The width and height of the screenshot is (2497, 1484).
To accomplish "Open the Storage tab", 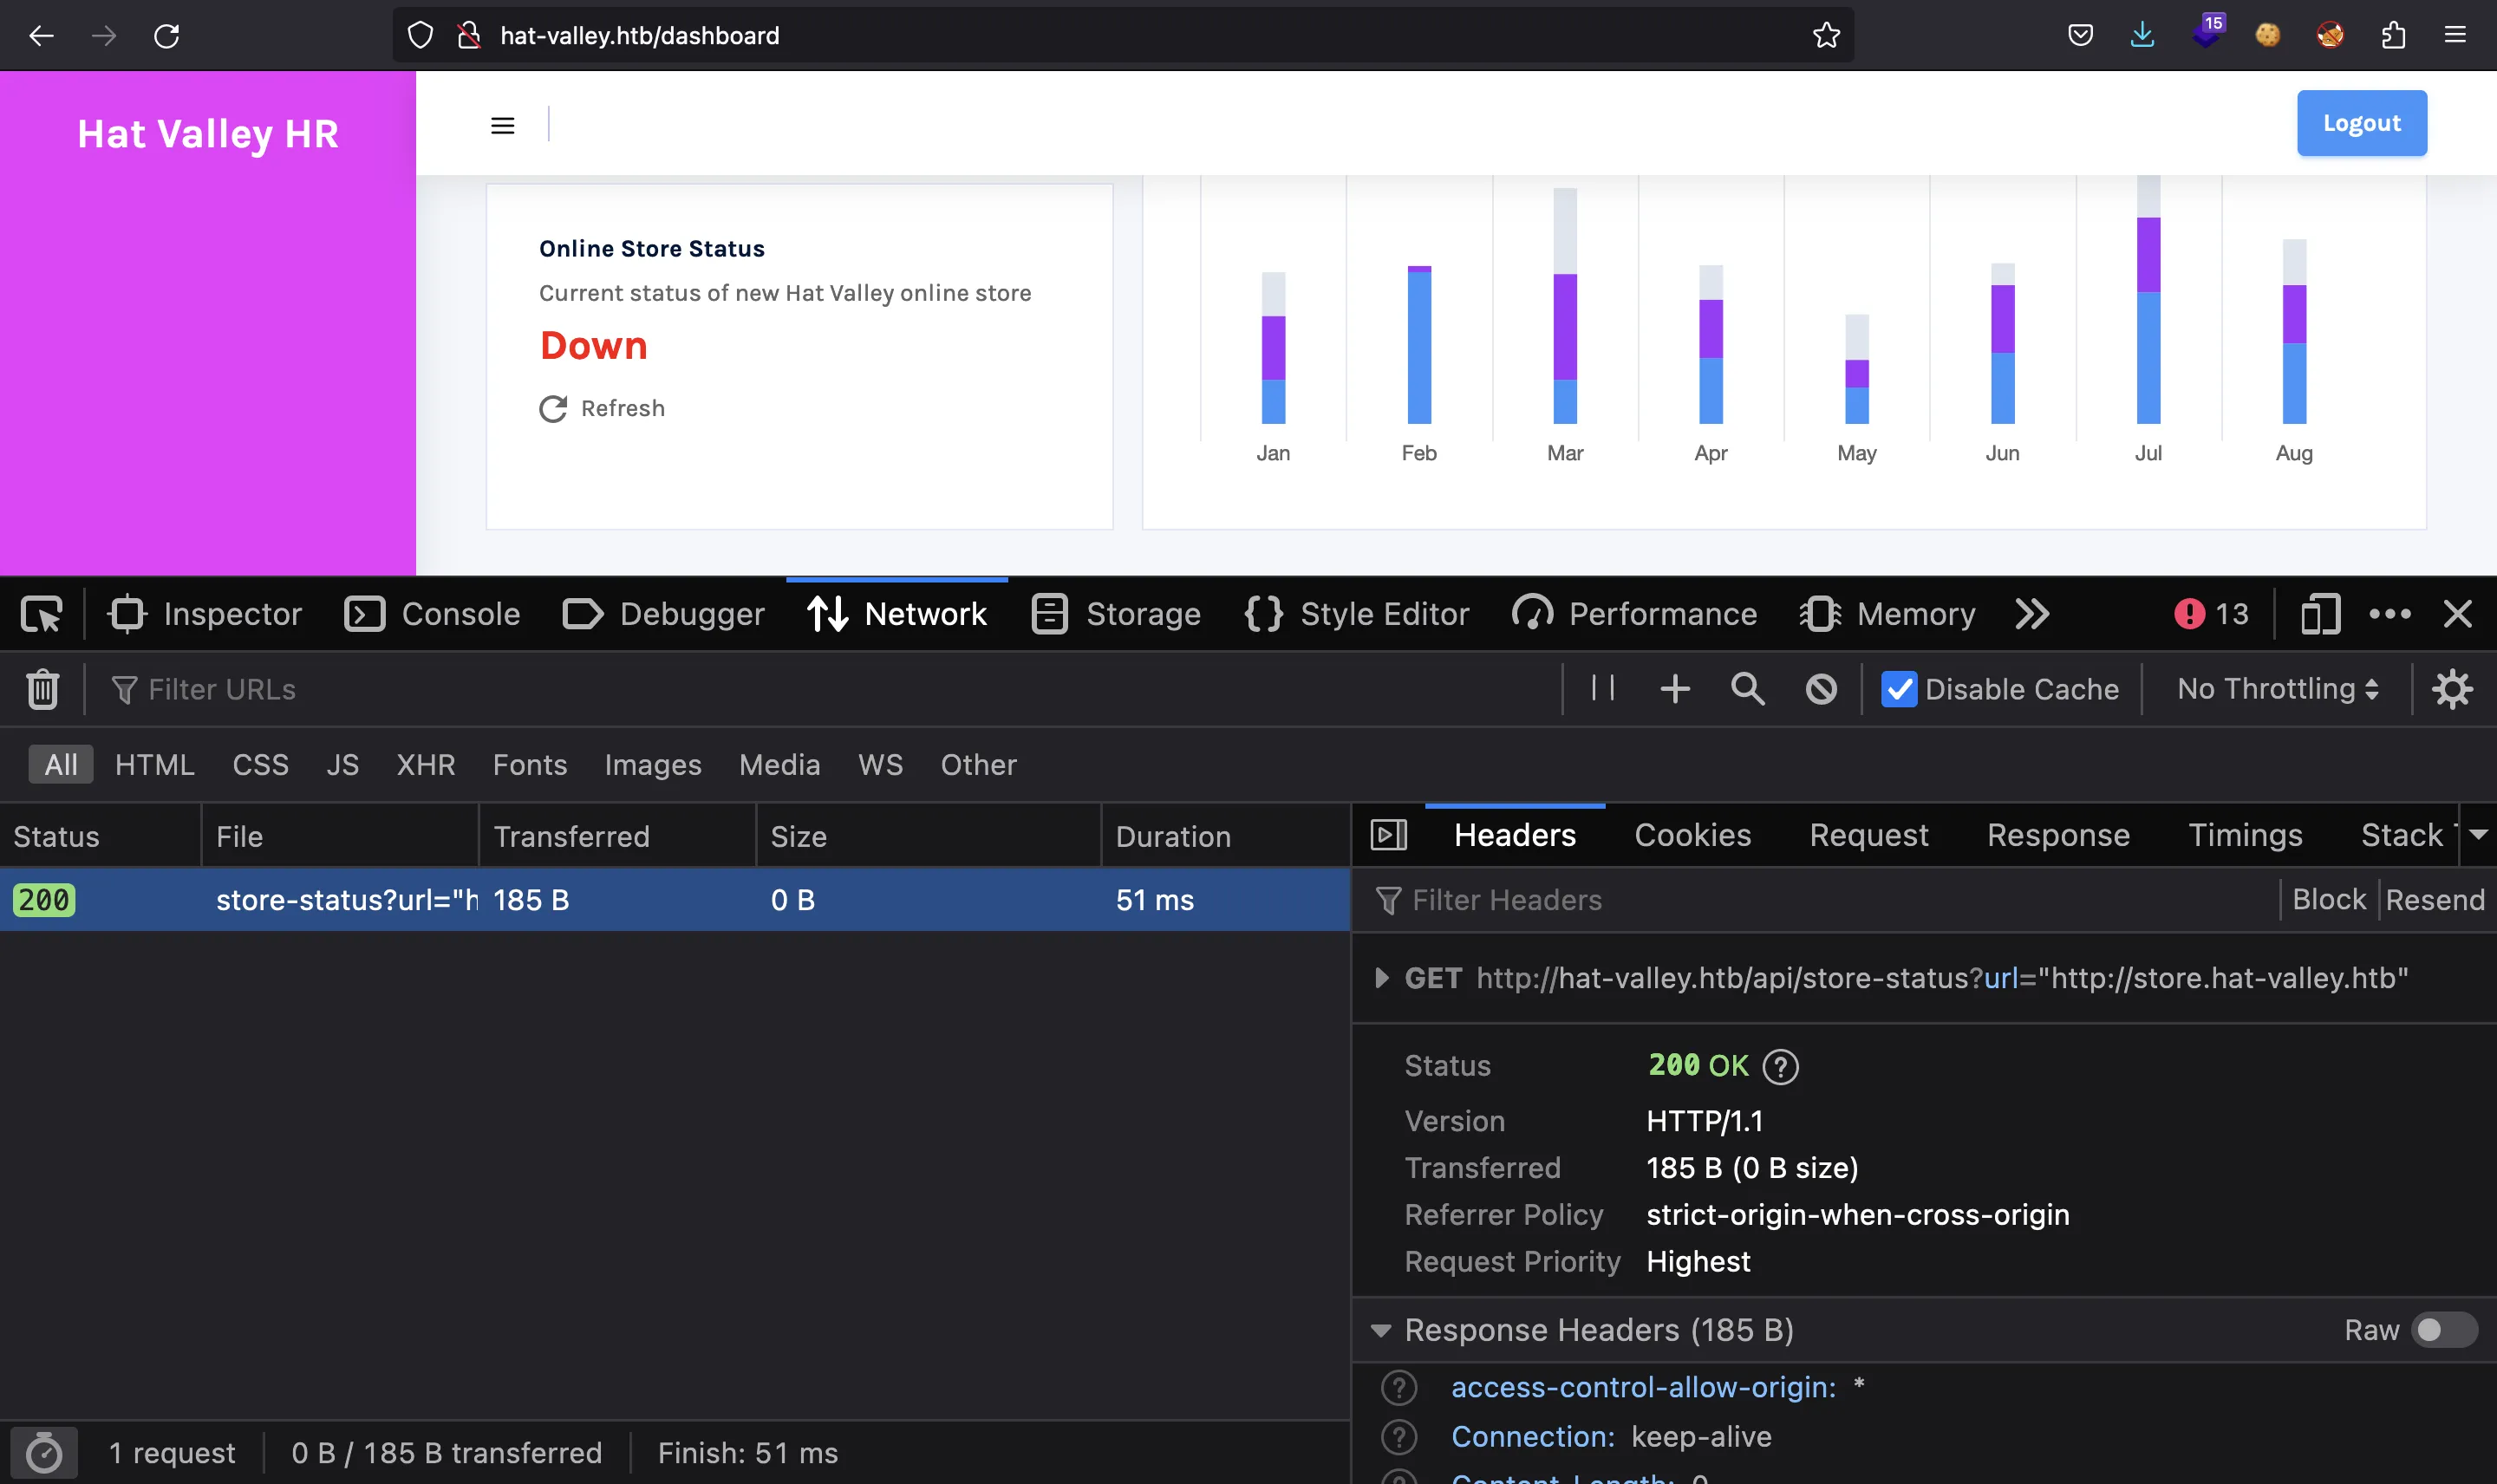I will [1116, 613].
